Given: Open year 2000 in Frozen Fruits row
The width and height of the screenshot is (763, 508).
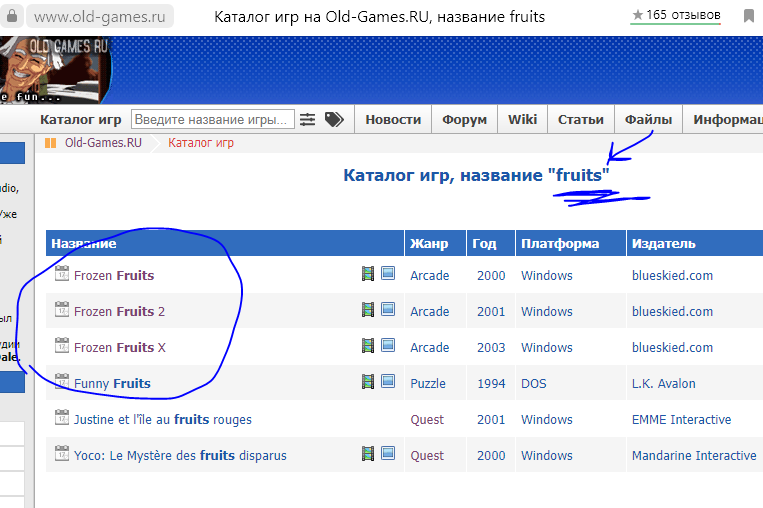Looking at the screenshot, I should [x=491, y=275].
